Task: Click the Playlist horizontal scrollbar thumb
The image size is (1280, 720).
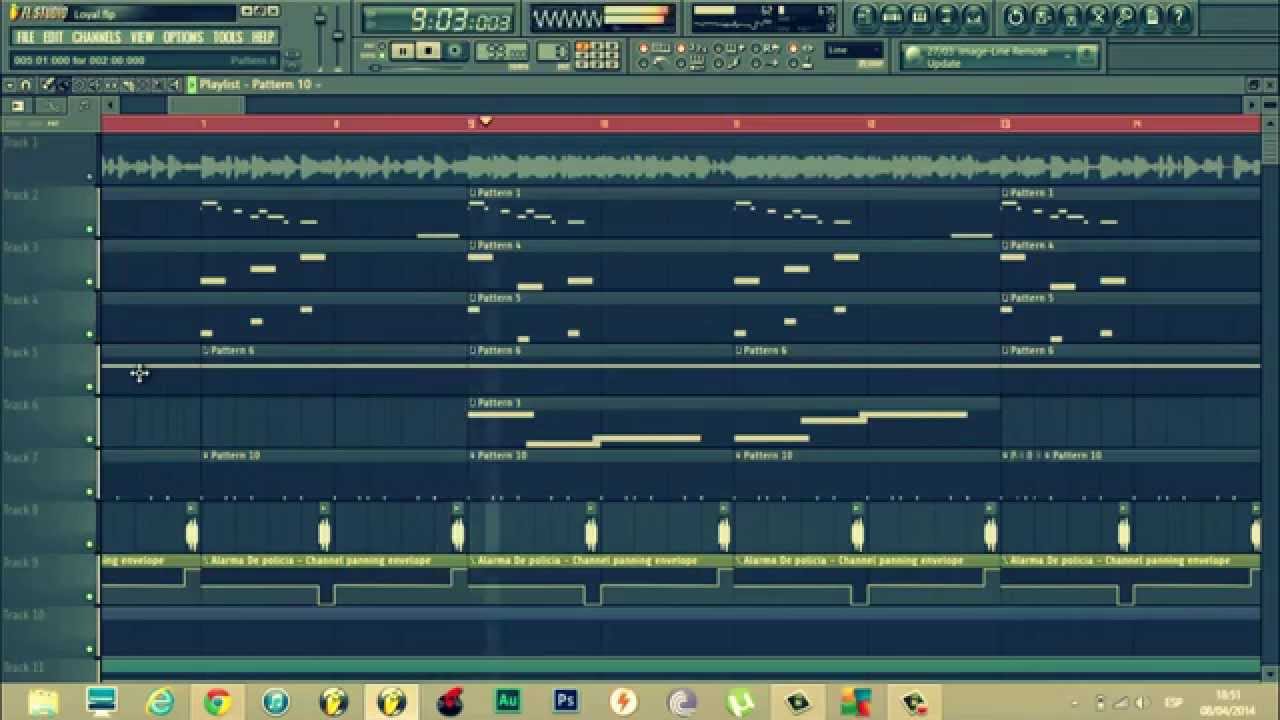Action: 206,105
